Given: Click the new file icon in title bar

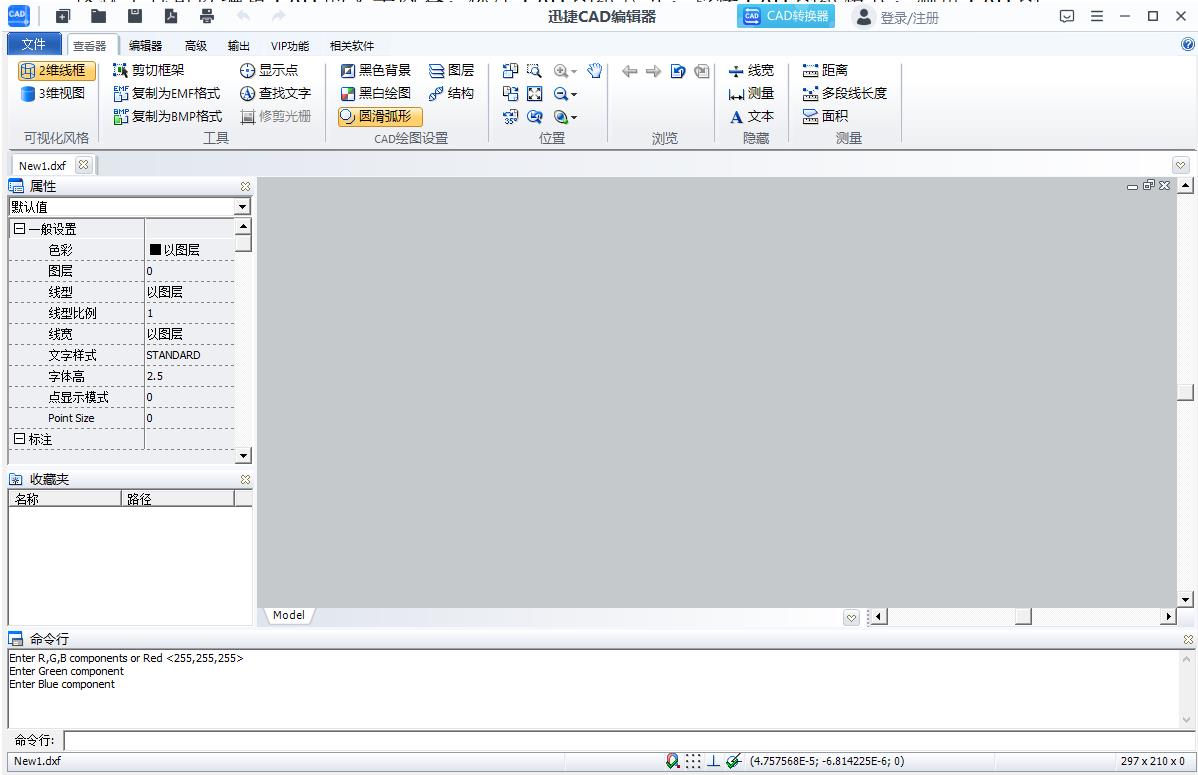Looking at the screenshot, I should [x=63, y=16].
